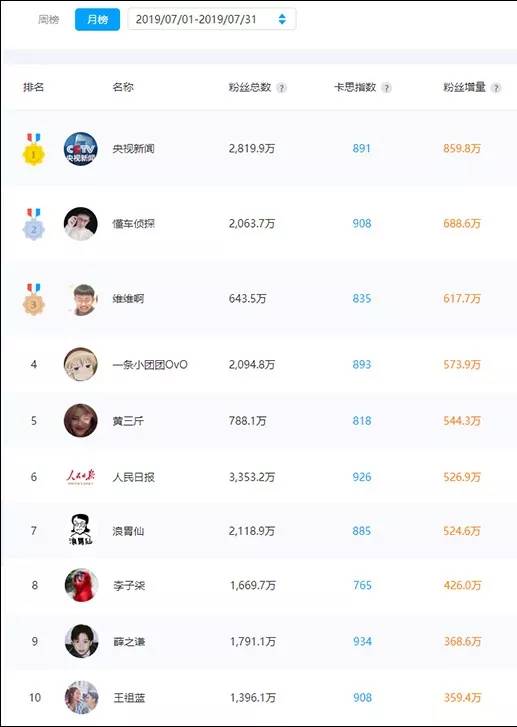Switch to the 周榜 weekly ranking tab
This screenshot has width=517, height=727.
tap(49, 20)
